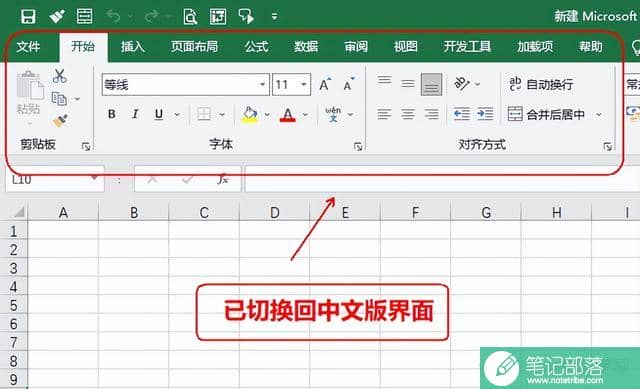Image resolution: width=640 pixels, height=389 pixels.
Task: Select the Format Painter brush icon
Action: [60, 120]
